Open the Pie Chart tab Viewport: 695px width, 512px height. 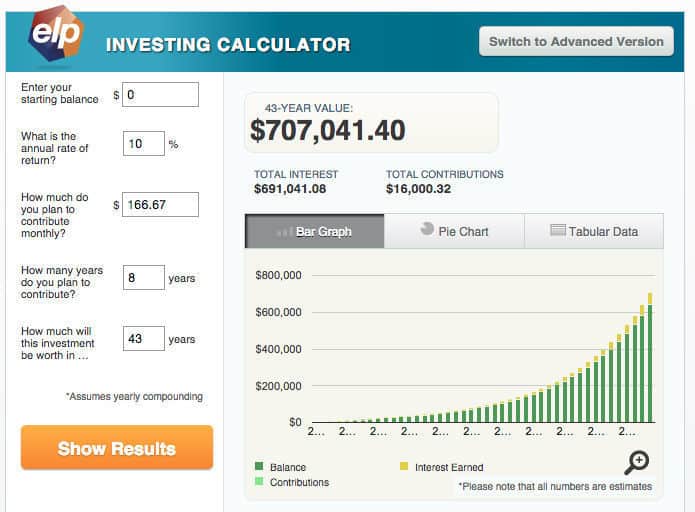[x=453, y=231]
